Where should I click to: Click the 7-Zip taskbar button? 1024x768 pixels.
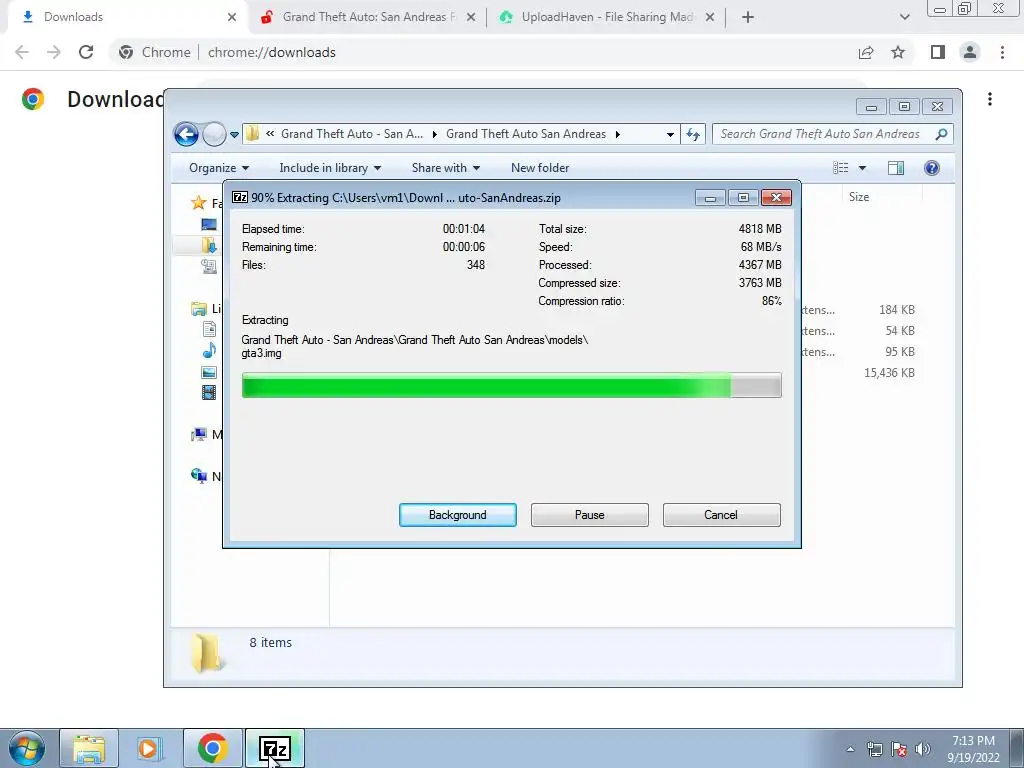(x=274, y=748)
